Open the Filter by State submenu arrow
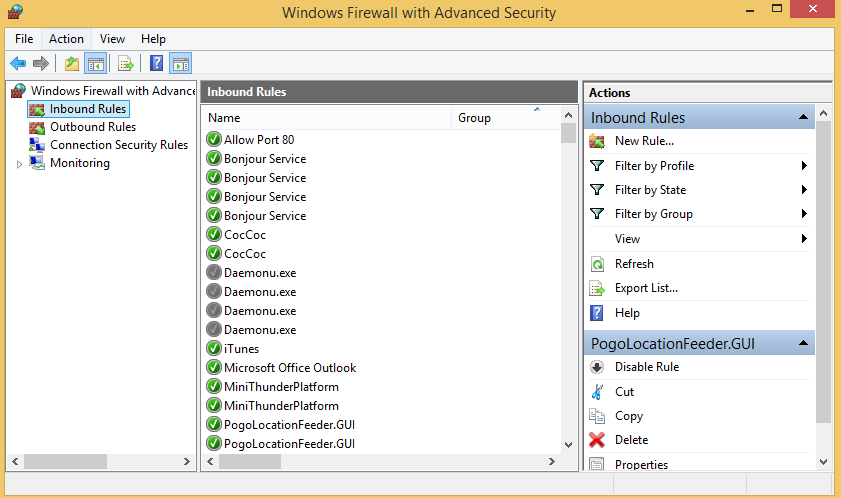The height and width of the screenshot is (498, 841). tap(804, 189)
